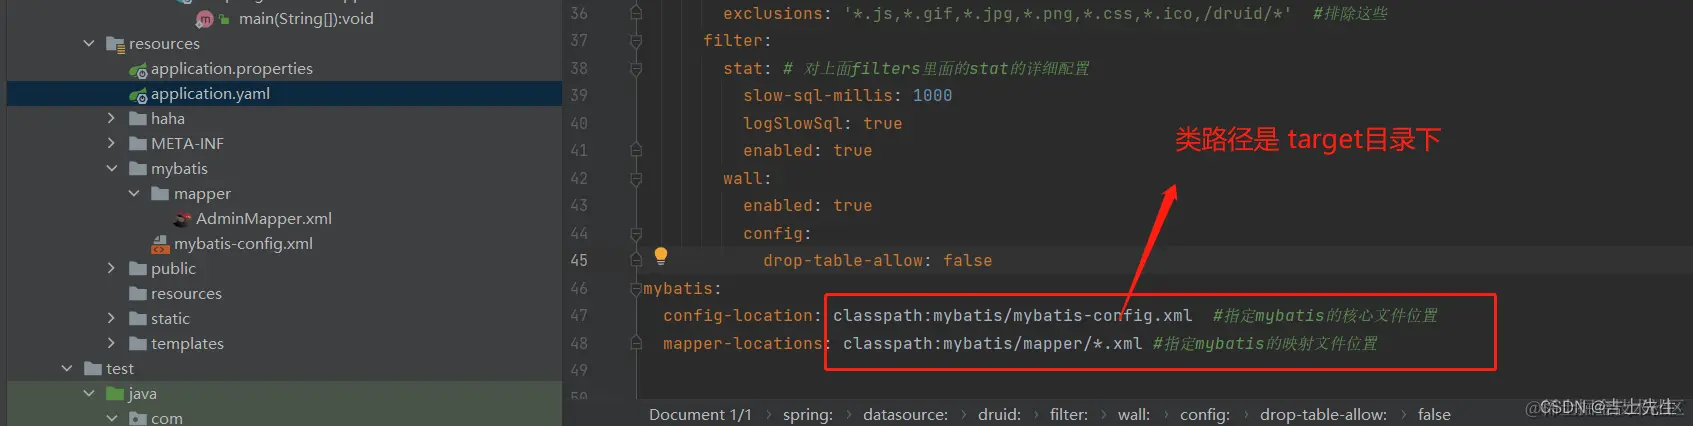The height and width of the screenshot is (426, 1693).
Task: Click the templates folder icon
Action: (138, 344)
